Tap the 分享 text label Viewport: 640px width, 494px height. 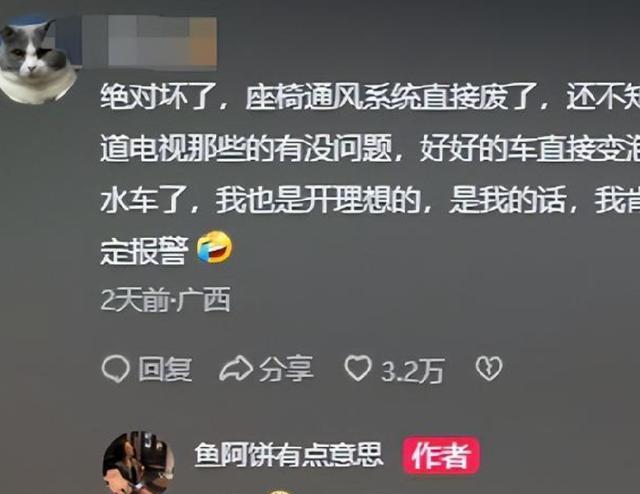coord(286,369)
